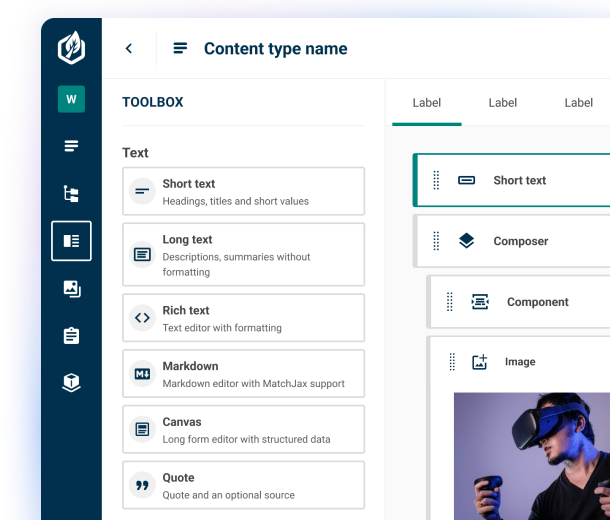The width and height of the screenshot is (610, 520).
Task: Click the Markdown M↓ icon
Action: (142, 374)
